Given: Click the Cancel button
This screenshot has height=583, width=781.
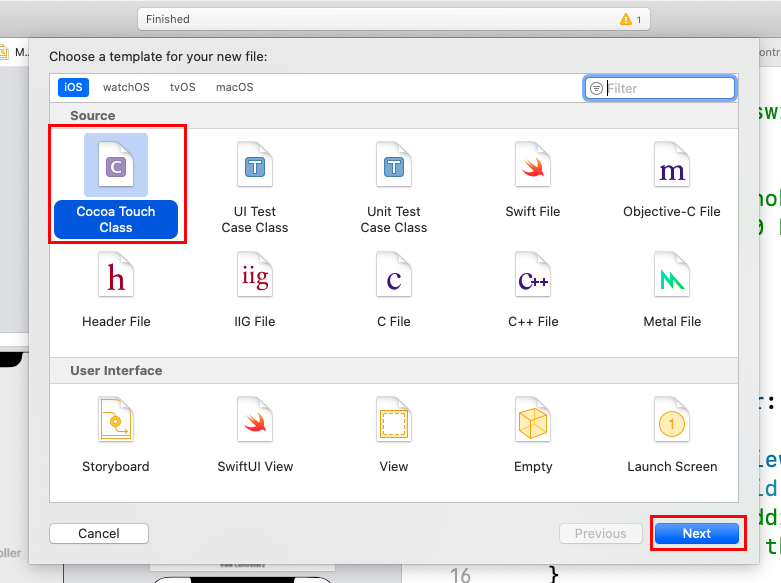Looking at the screenshot, I should 99,533.
